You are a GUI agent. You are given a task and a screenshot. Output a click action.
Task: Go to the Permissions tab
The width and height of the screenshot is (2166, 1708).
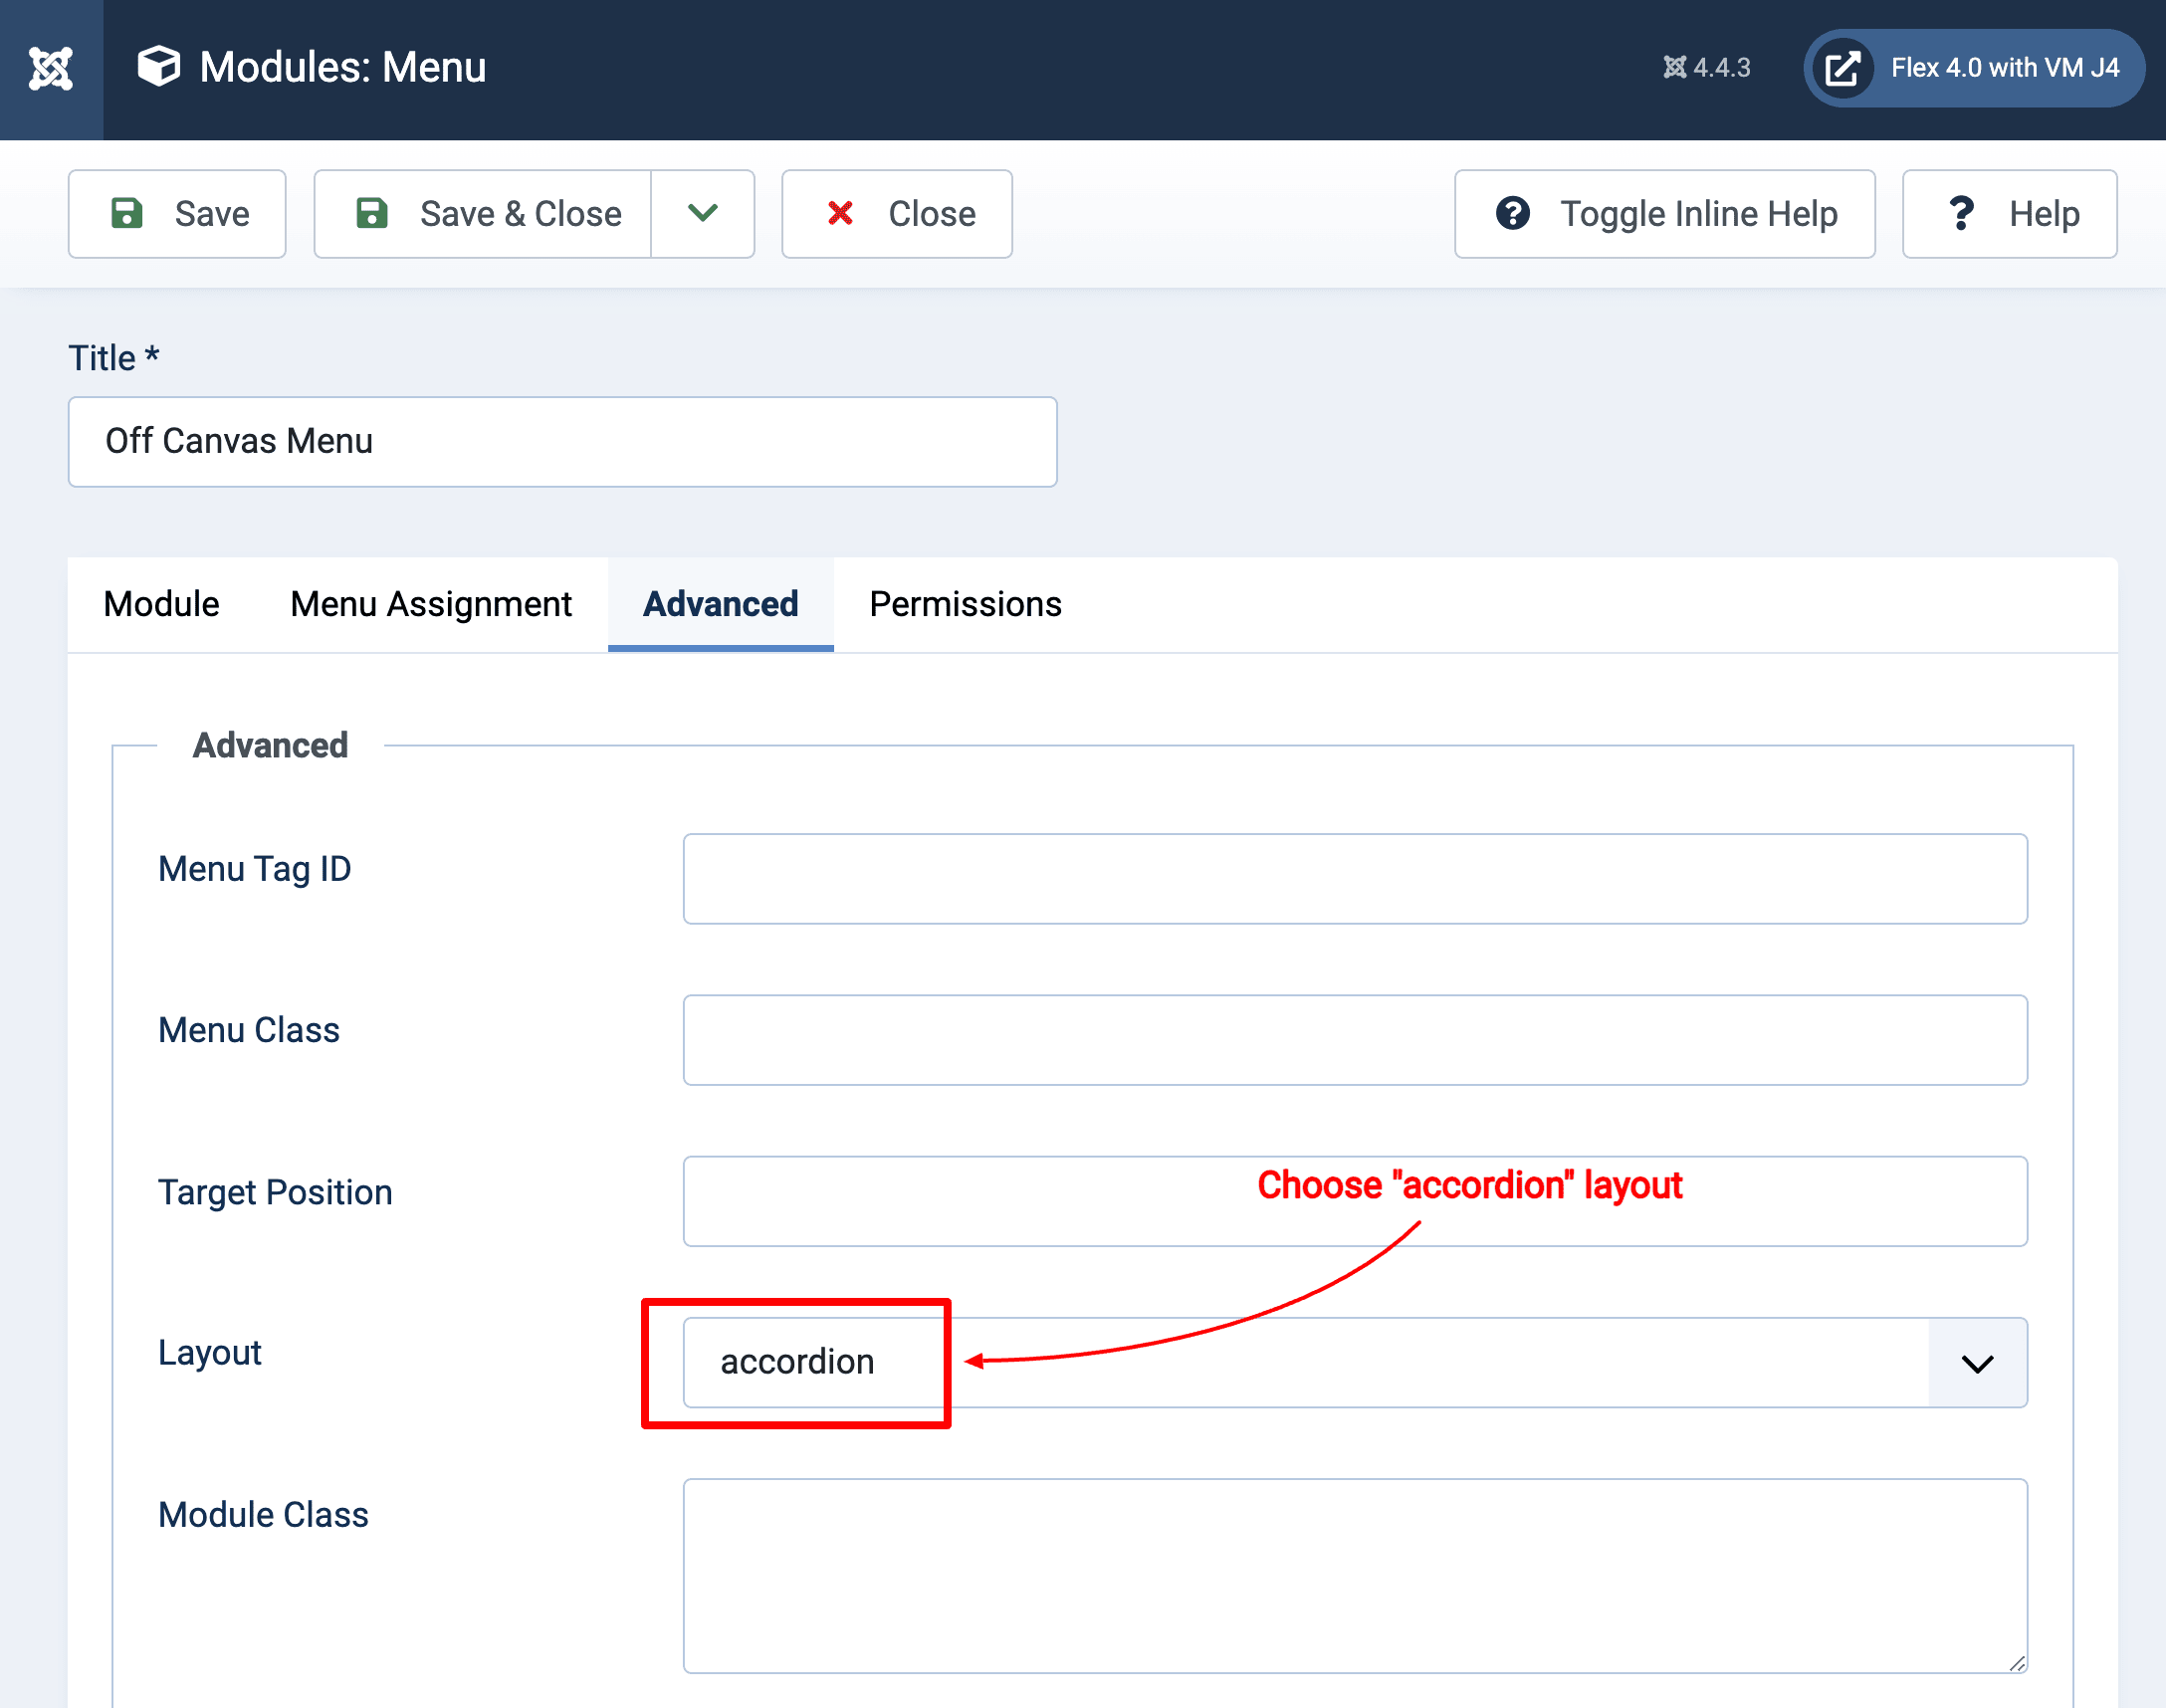[x=965, y=604]
